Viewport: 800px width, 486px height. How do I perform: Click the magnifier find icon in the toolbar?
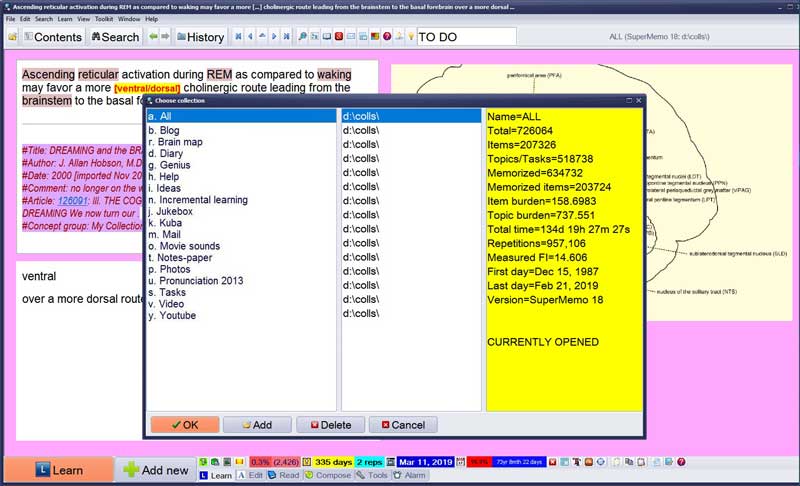pos(303,37)
